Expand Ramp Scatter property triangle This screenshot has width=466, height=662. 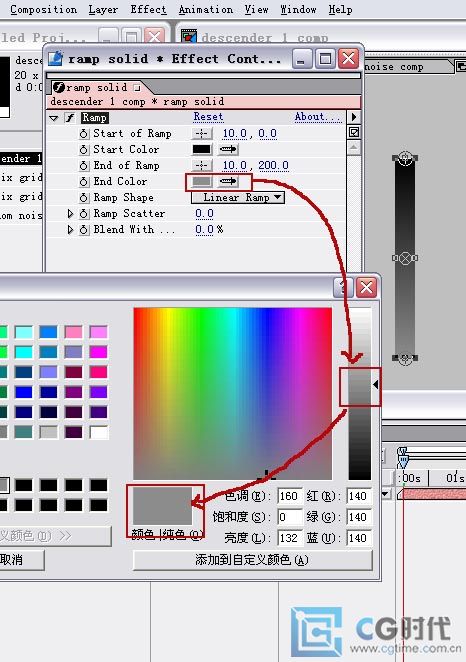coord(70,214)
